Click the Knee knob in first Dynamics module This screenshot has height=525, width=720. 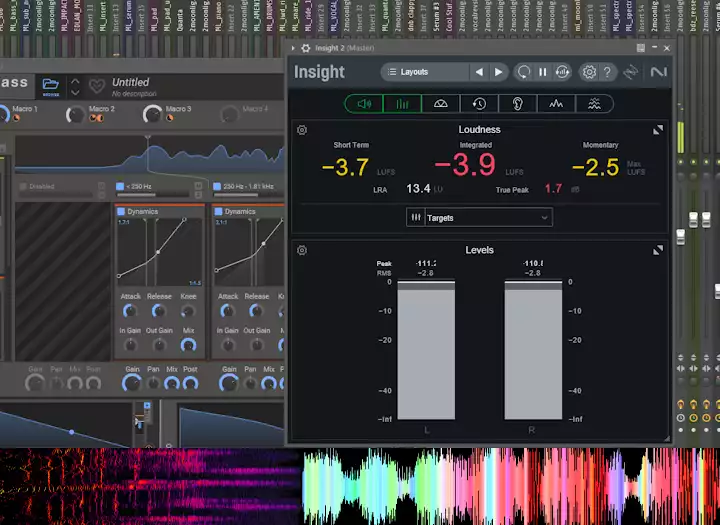pos(188,311)
